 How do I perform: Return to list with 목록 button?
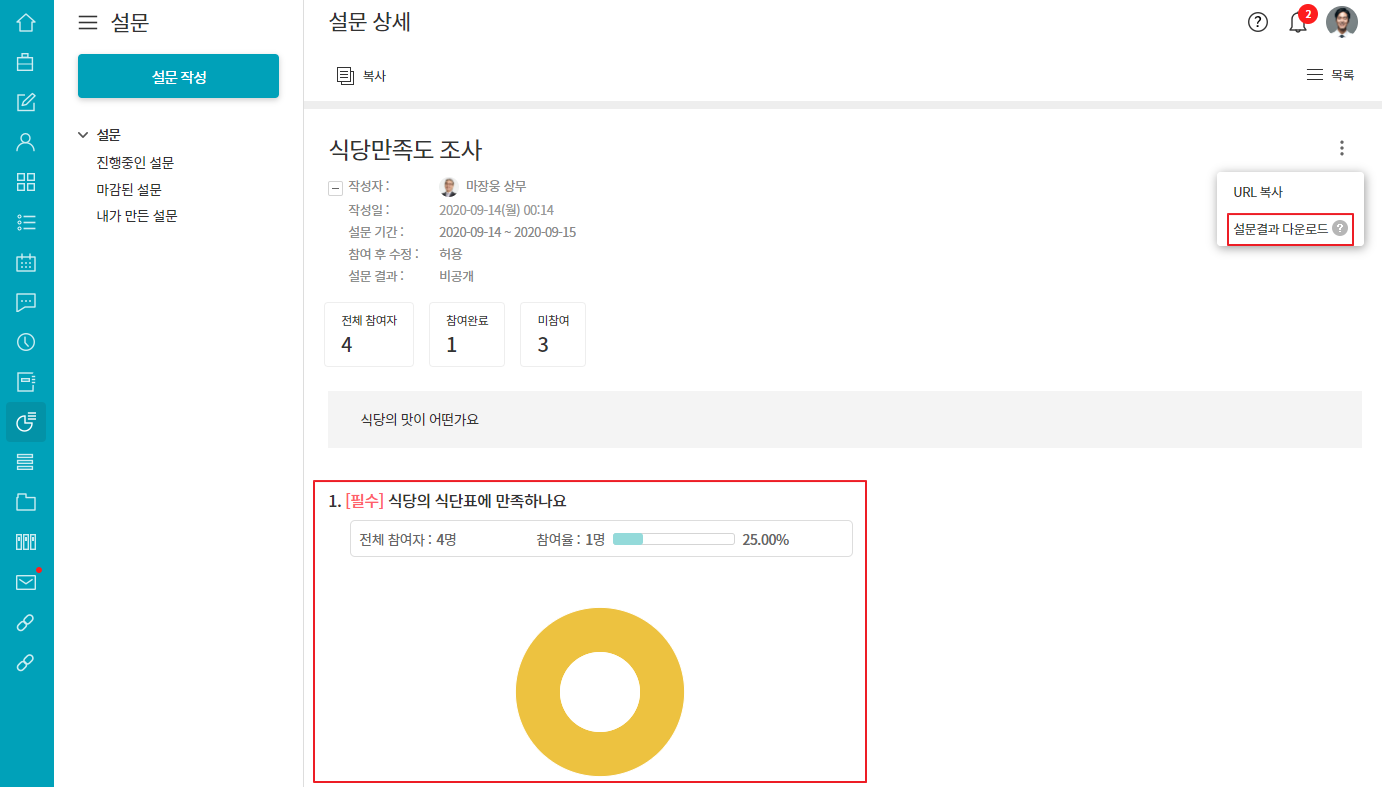1331,75
